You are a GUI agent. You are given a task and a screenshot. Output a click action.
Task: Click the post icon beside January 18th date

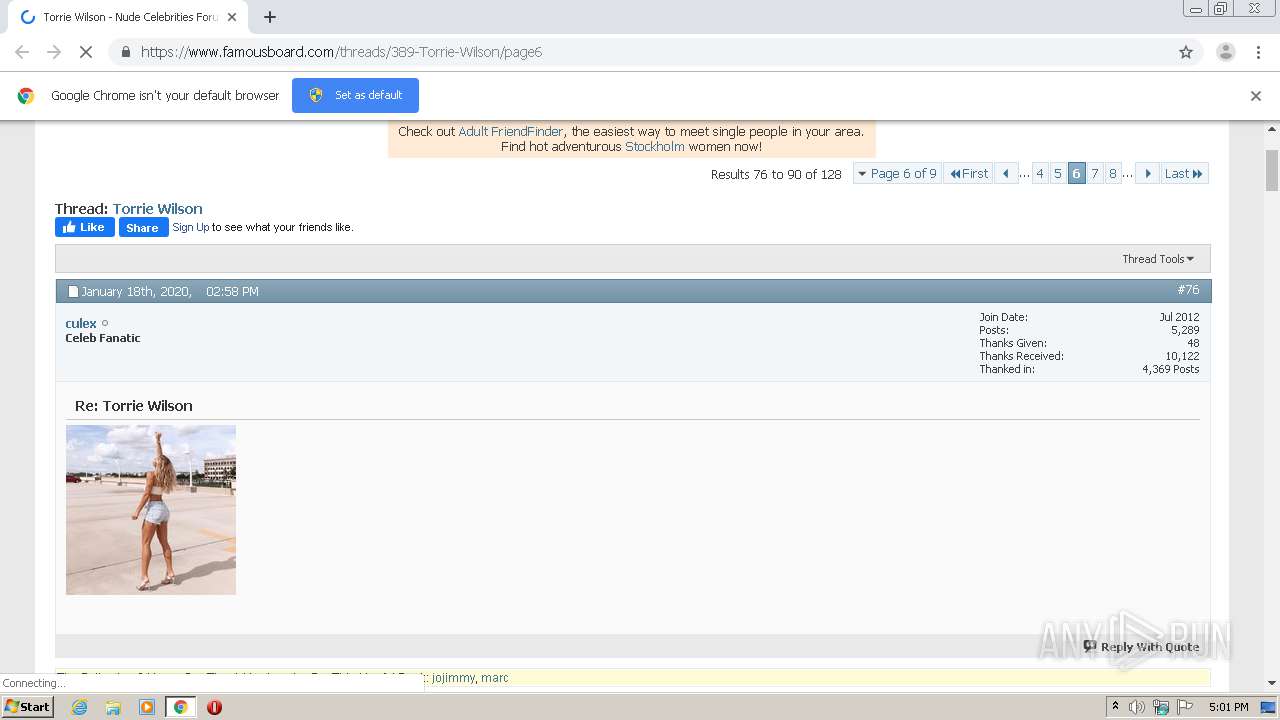pyautogui.click(x=73, y=292)
